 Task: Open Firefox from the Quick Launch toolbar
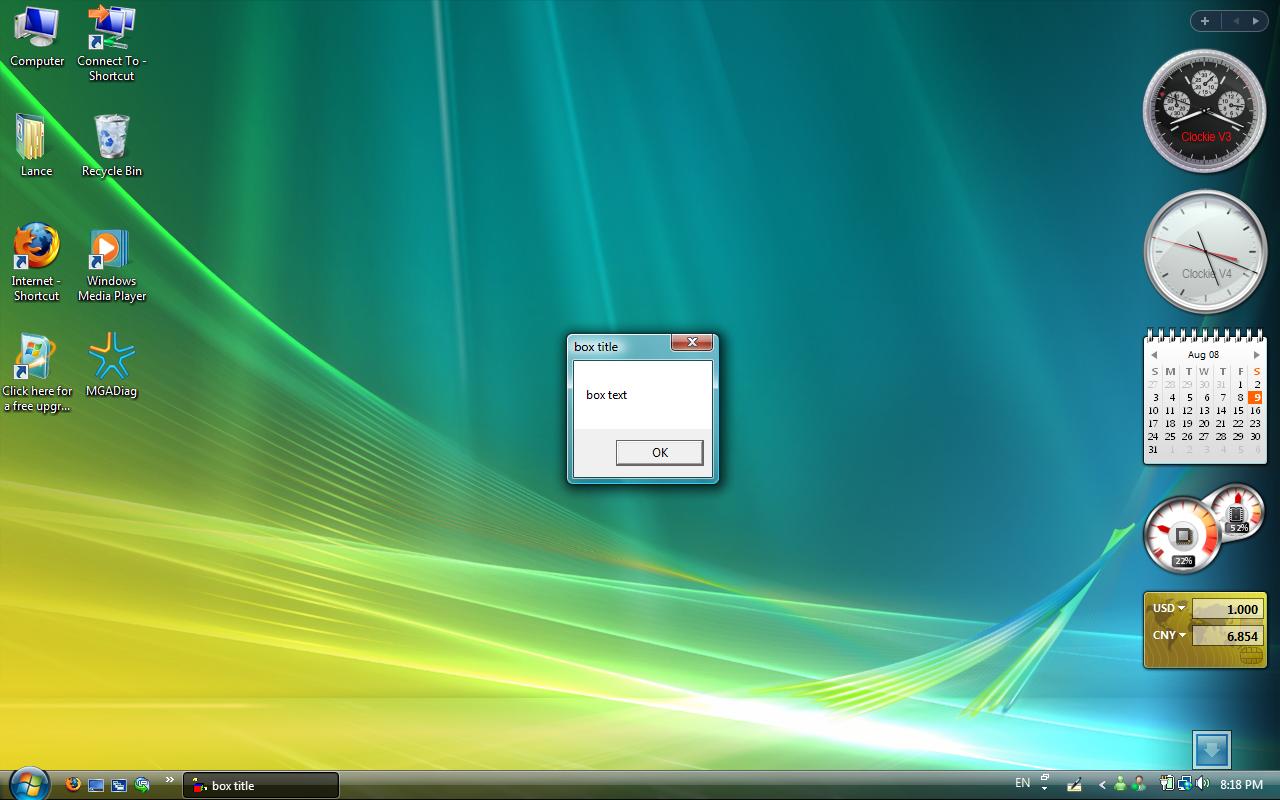click(72, 785)
